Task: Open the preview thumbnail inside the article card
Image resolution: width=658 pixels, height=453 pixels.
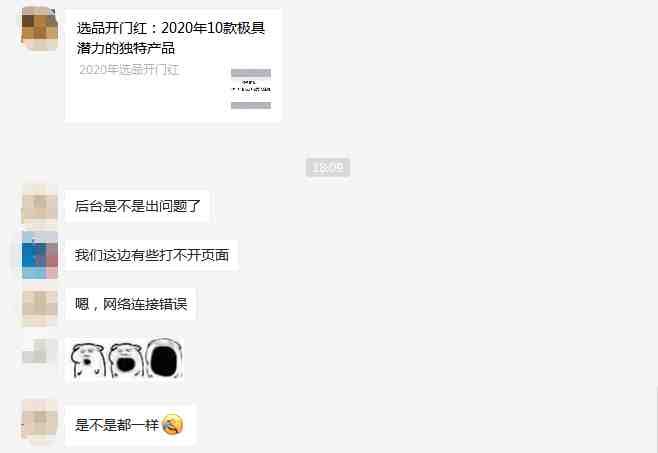Action: click(251, 89)
